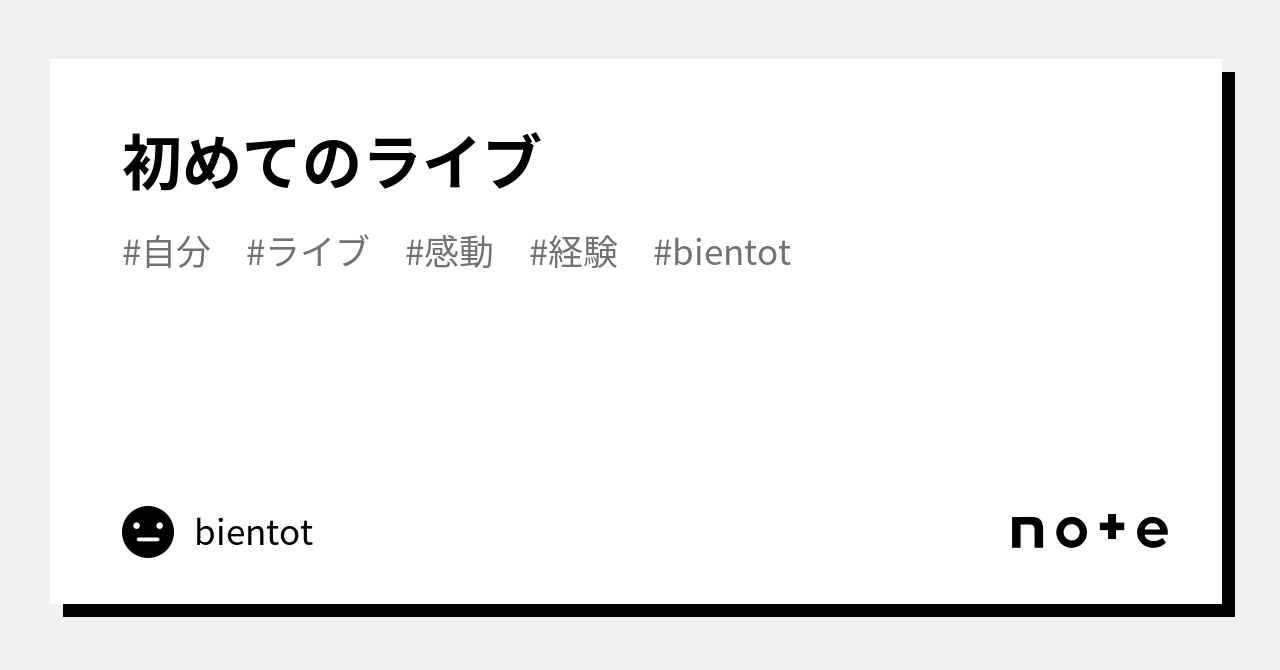The height and width of the screenshot is (670, 1280).
Task: Click the letter n in the note logo
Action: click(1027, 532)
